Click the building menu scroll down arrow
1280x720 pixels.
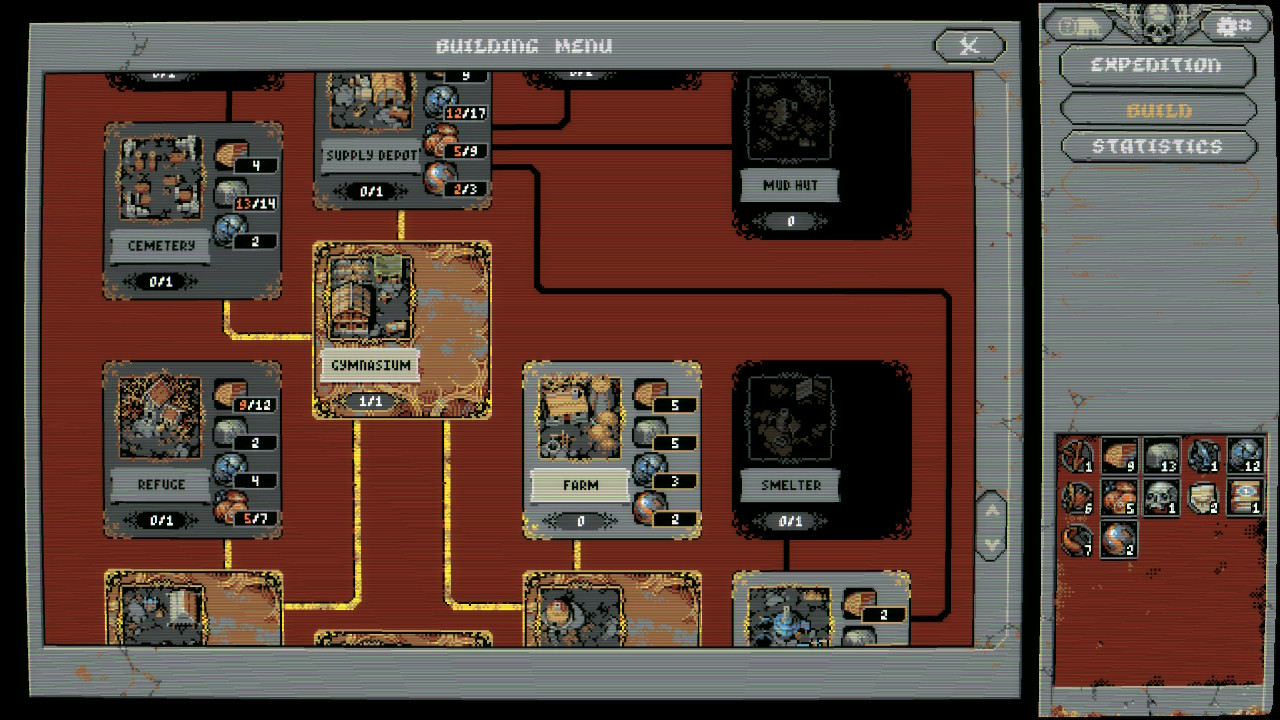point(991,545)
